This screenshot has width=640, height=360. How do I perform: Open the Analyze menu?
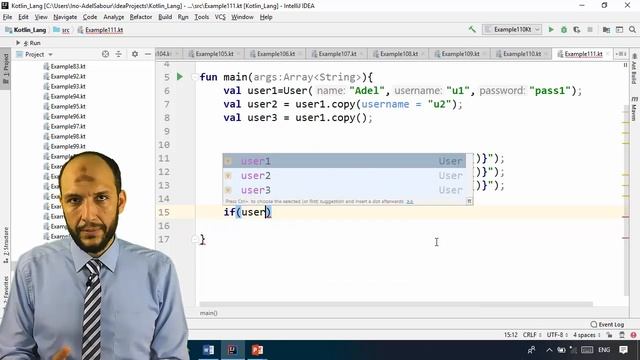click(113, 17)
